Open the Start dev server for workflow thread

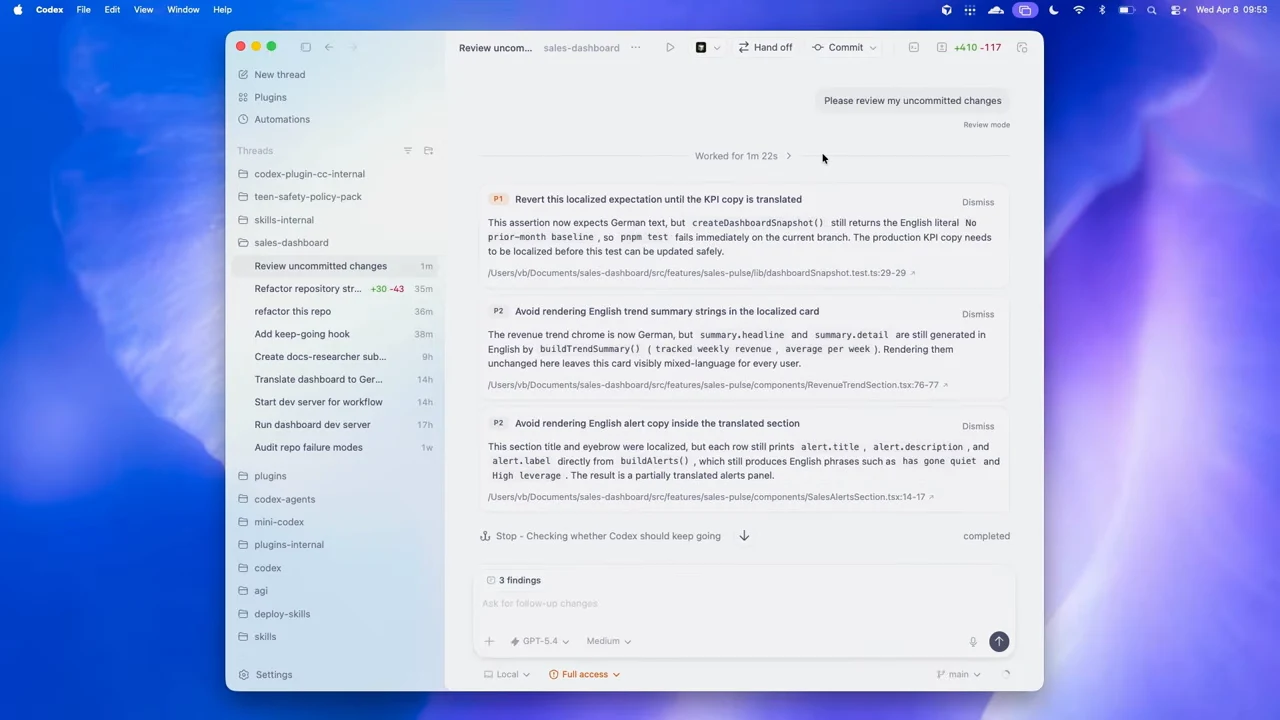(334, 402)
